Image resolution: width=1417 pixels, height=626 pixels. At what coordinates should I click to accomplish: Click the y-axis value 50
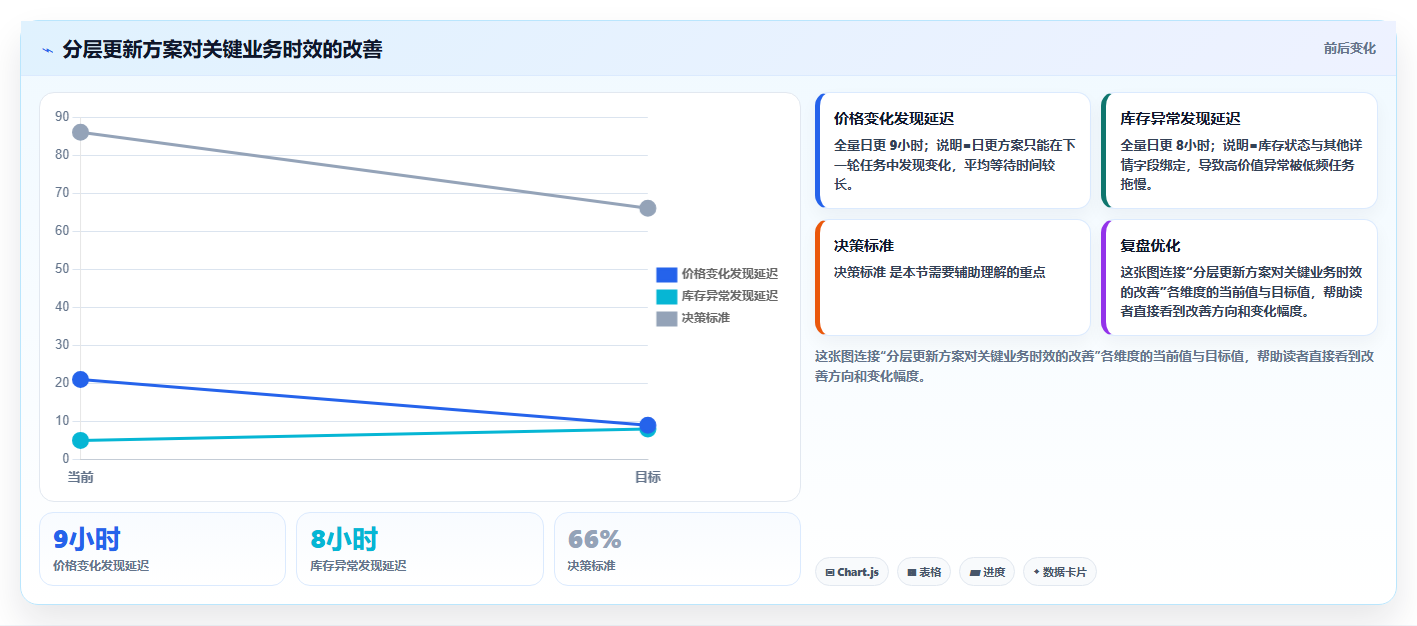click(x=62, y=269)
